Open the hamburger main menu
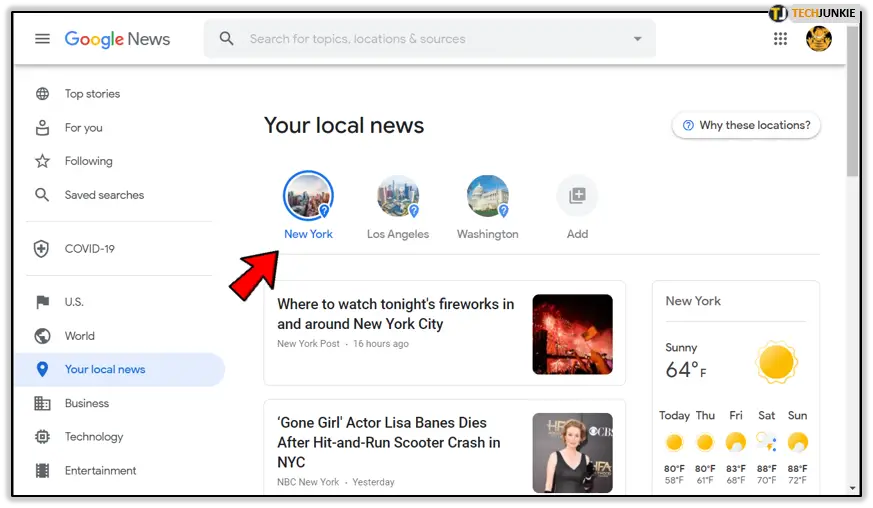 [x=42, y=38]
